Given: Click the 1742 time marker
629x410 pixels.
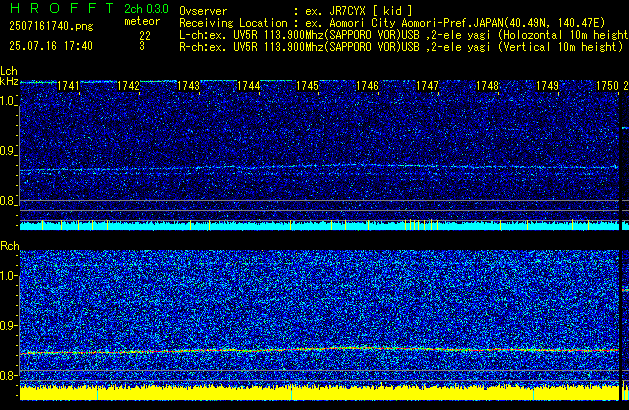Looking at the screenshot, I should click(x=128, y=86).
